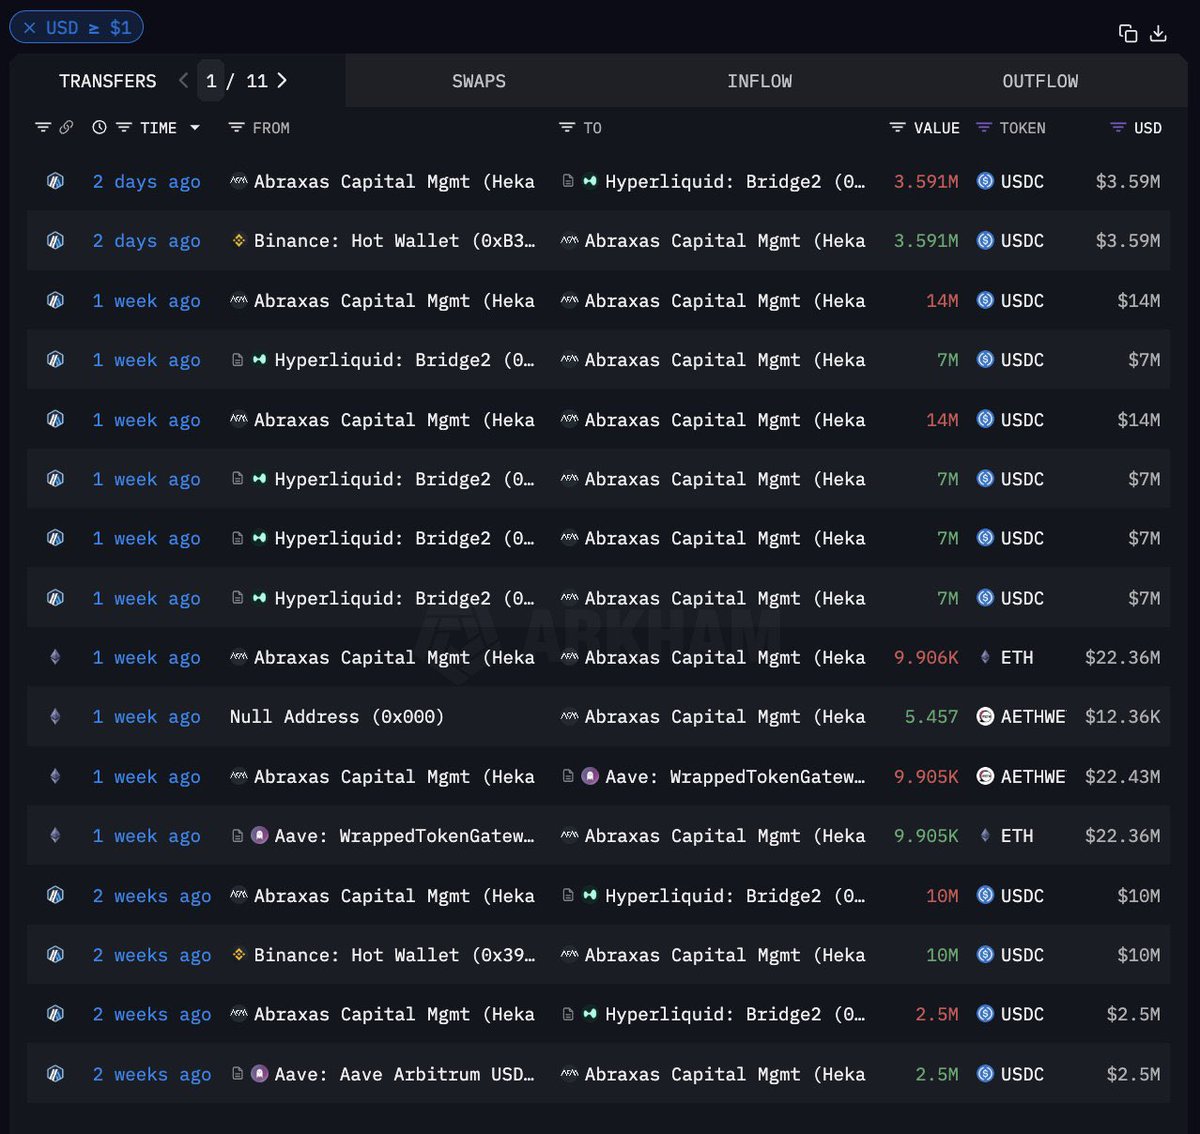Click the 5.457 AETHWE value
Screen dimensions: 1200x1134
tap(932, 717)
